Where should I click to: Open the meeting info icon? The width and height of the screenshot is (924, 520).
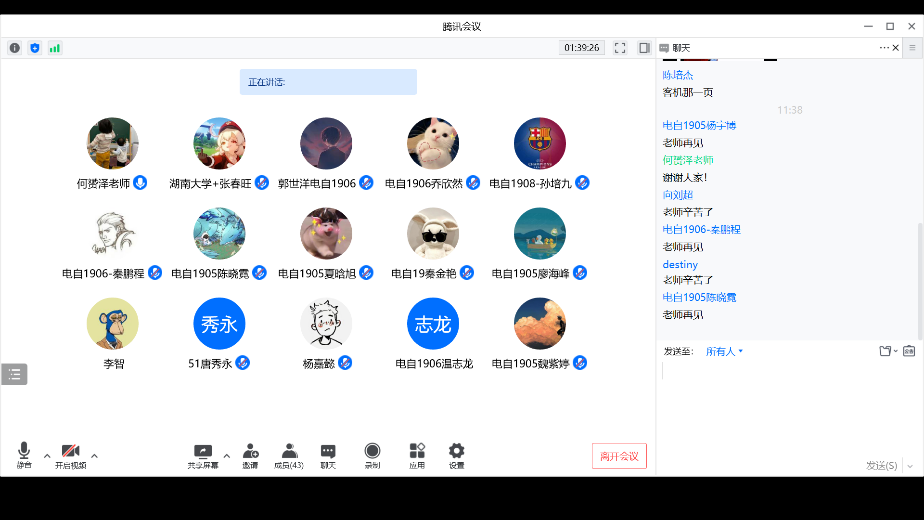pyautogui.click(x=15, y=48)
